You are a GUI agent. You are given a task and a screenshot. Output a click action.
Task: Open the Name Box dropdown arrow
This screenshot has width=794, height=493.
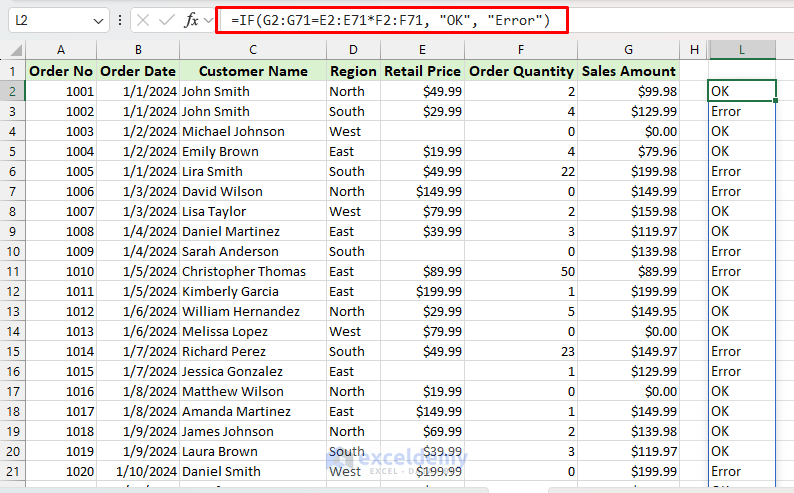[98, 20]
